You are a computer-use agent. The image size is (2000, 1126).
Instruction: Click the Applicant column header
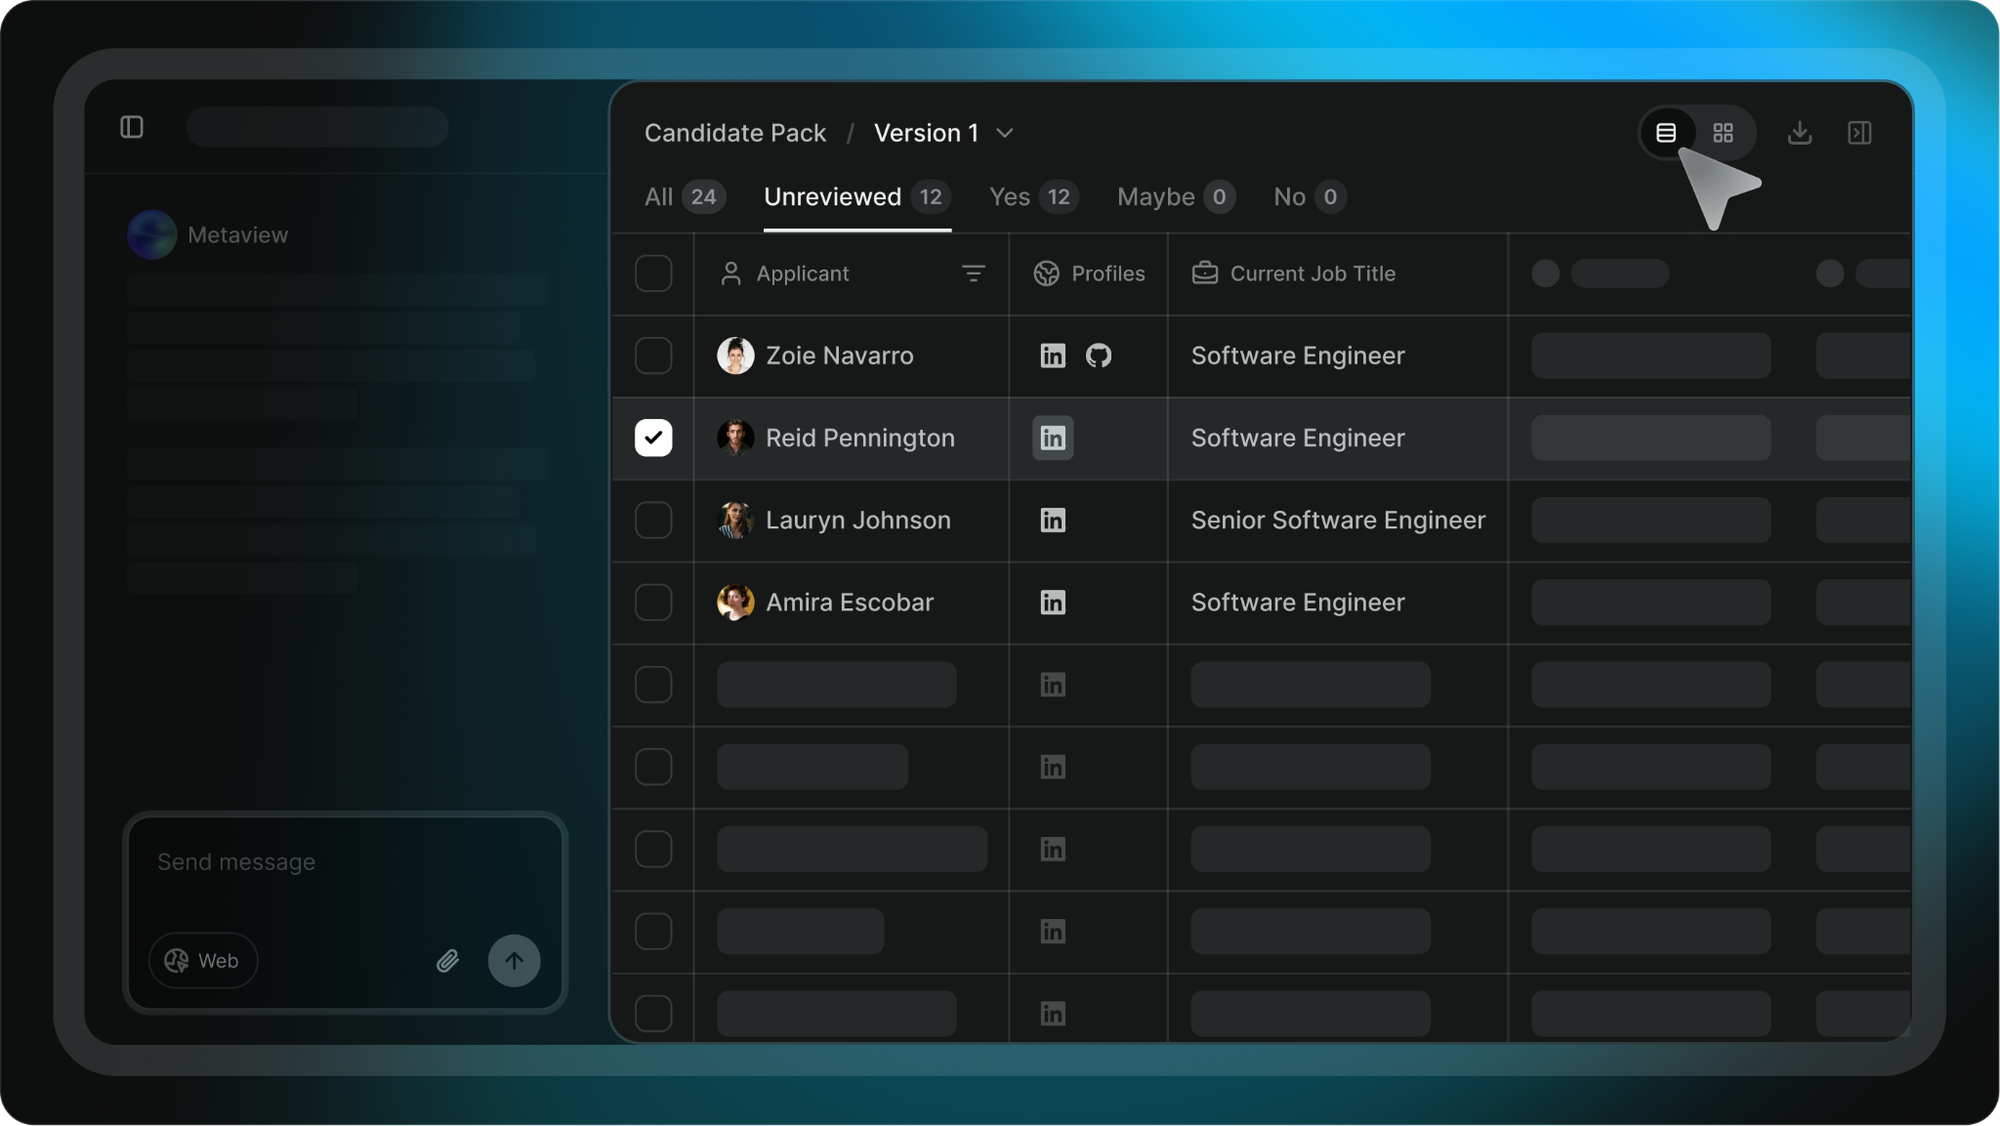(x=852, y=273)
